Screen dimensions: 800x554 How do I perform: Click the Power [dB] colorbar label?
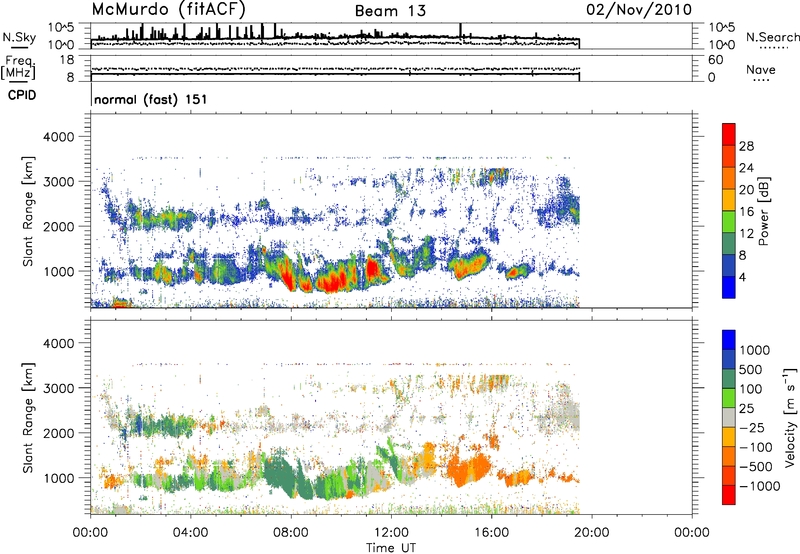point(763,211)
